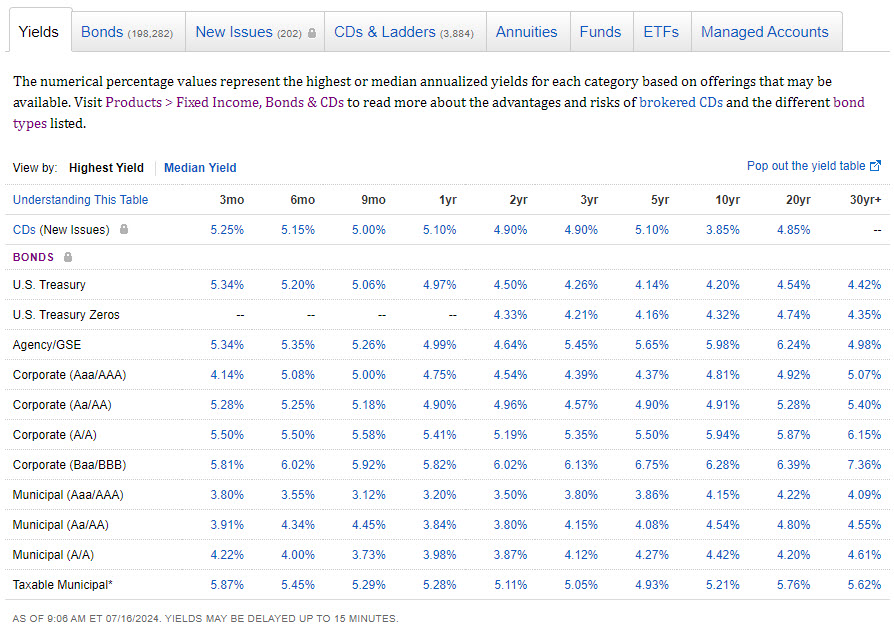This screenshot has width=894, height=633.
Task: Select Taxable Municipal 3mo yield 5.87%
Action: tap(227, 585)
